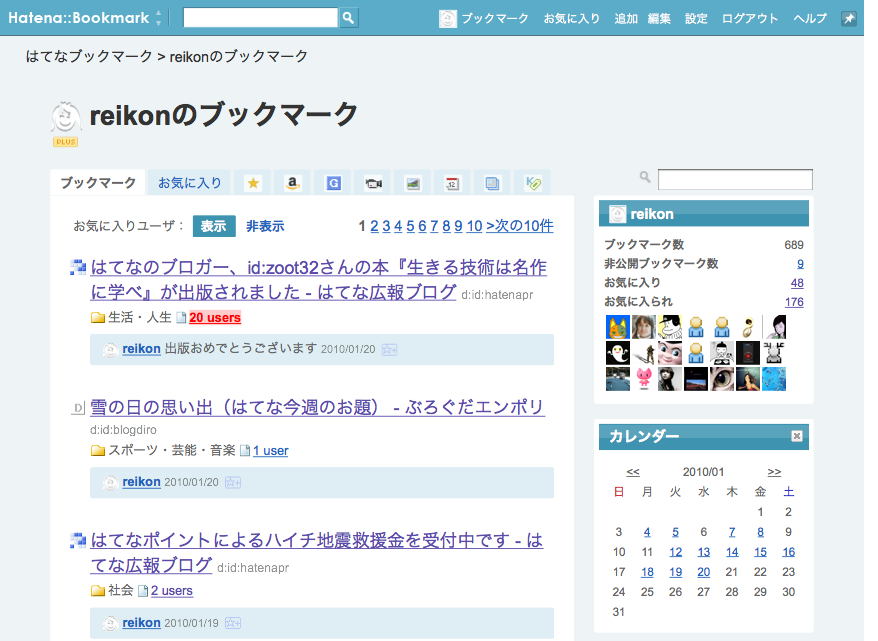
Task: Open the photo image tab icon
Action: point(413,183)
